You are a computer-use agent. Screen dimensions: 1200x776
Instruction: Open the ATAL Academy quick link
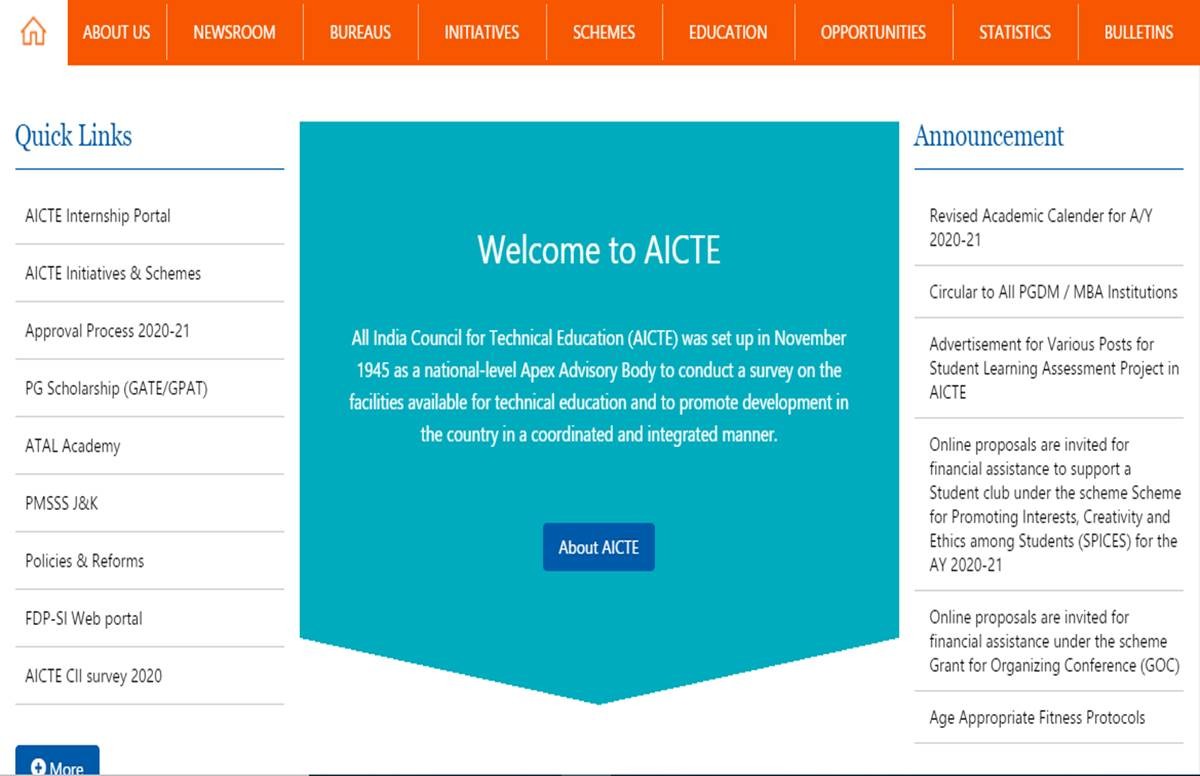point(72,446)
